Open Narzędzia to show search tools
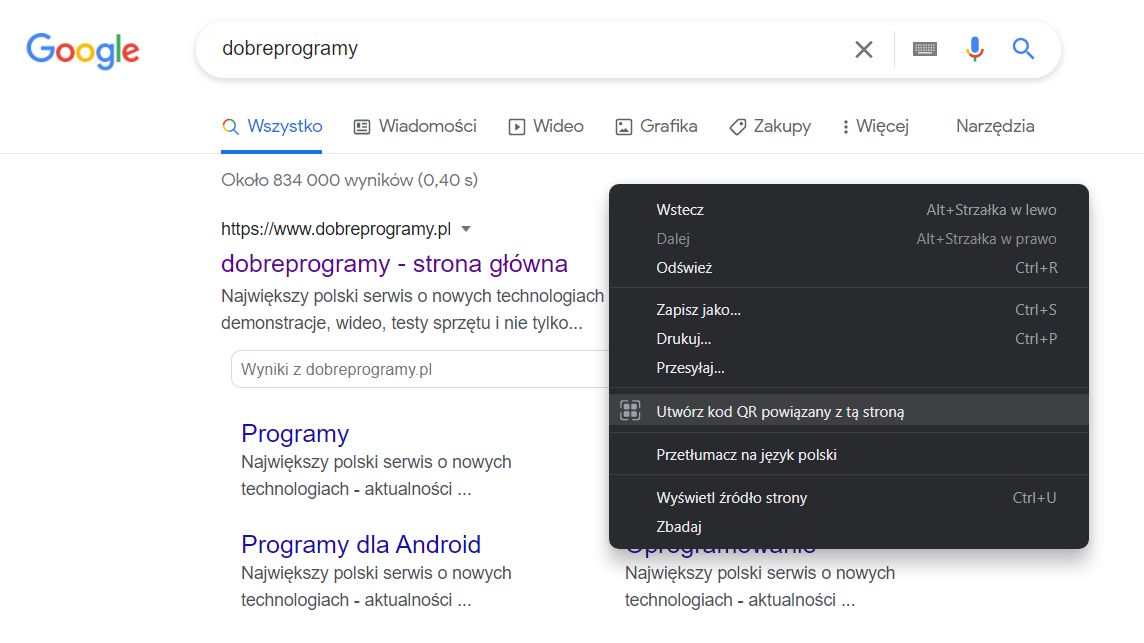 tap(994, 126)
